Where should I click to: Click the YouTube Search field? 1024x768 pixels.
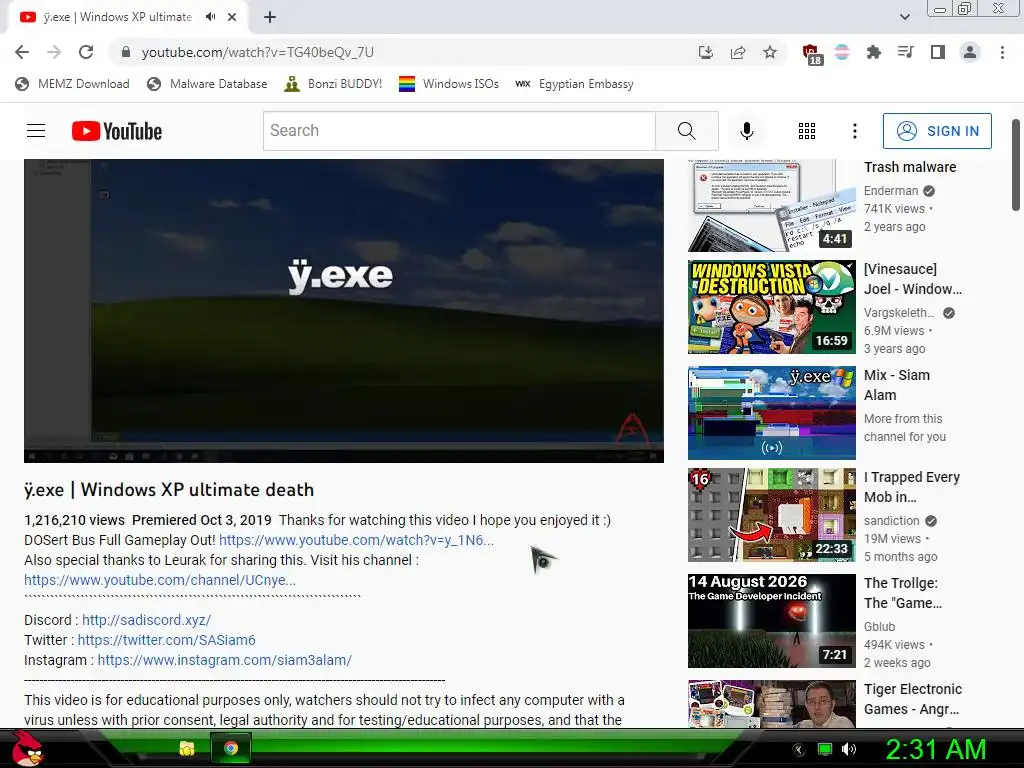point(459,131)
